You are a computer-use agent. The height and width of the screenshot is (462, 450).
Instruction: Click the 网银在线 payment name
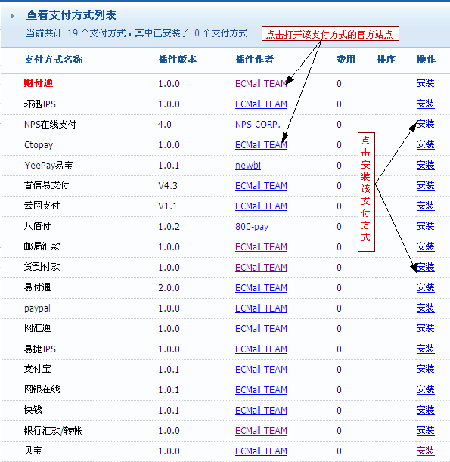tap(42, 389)
